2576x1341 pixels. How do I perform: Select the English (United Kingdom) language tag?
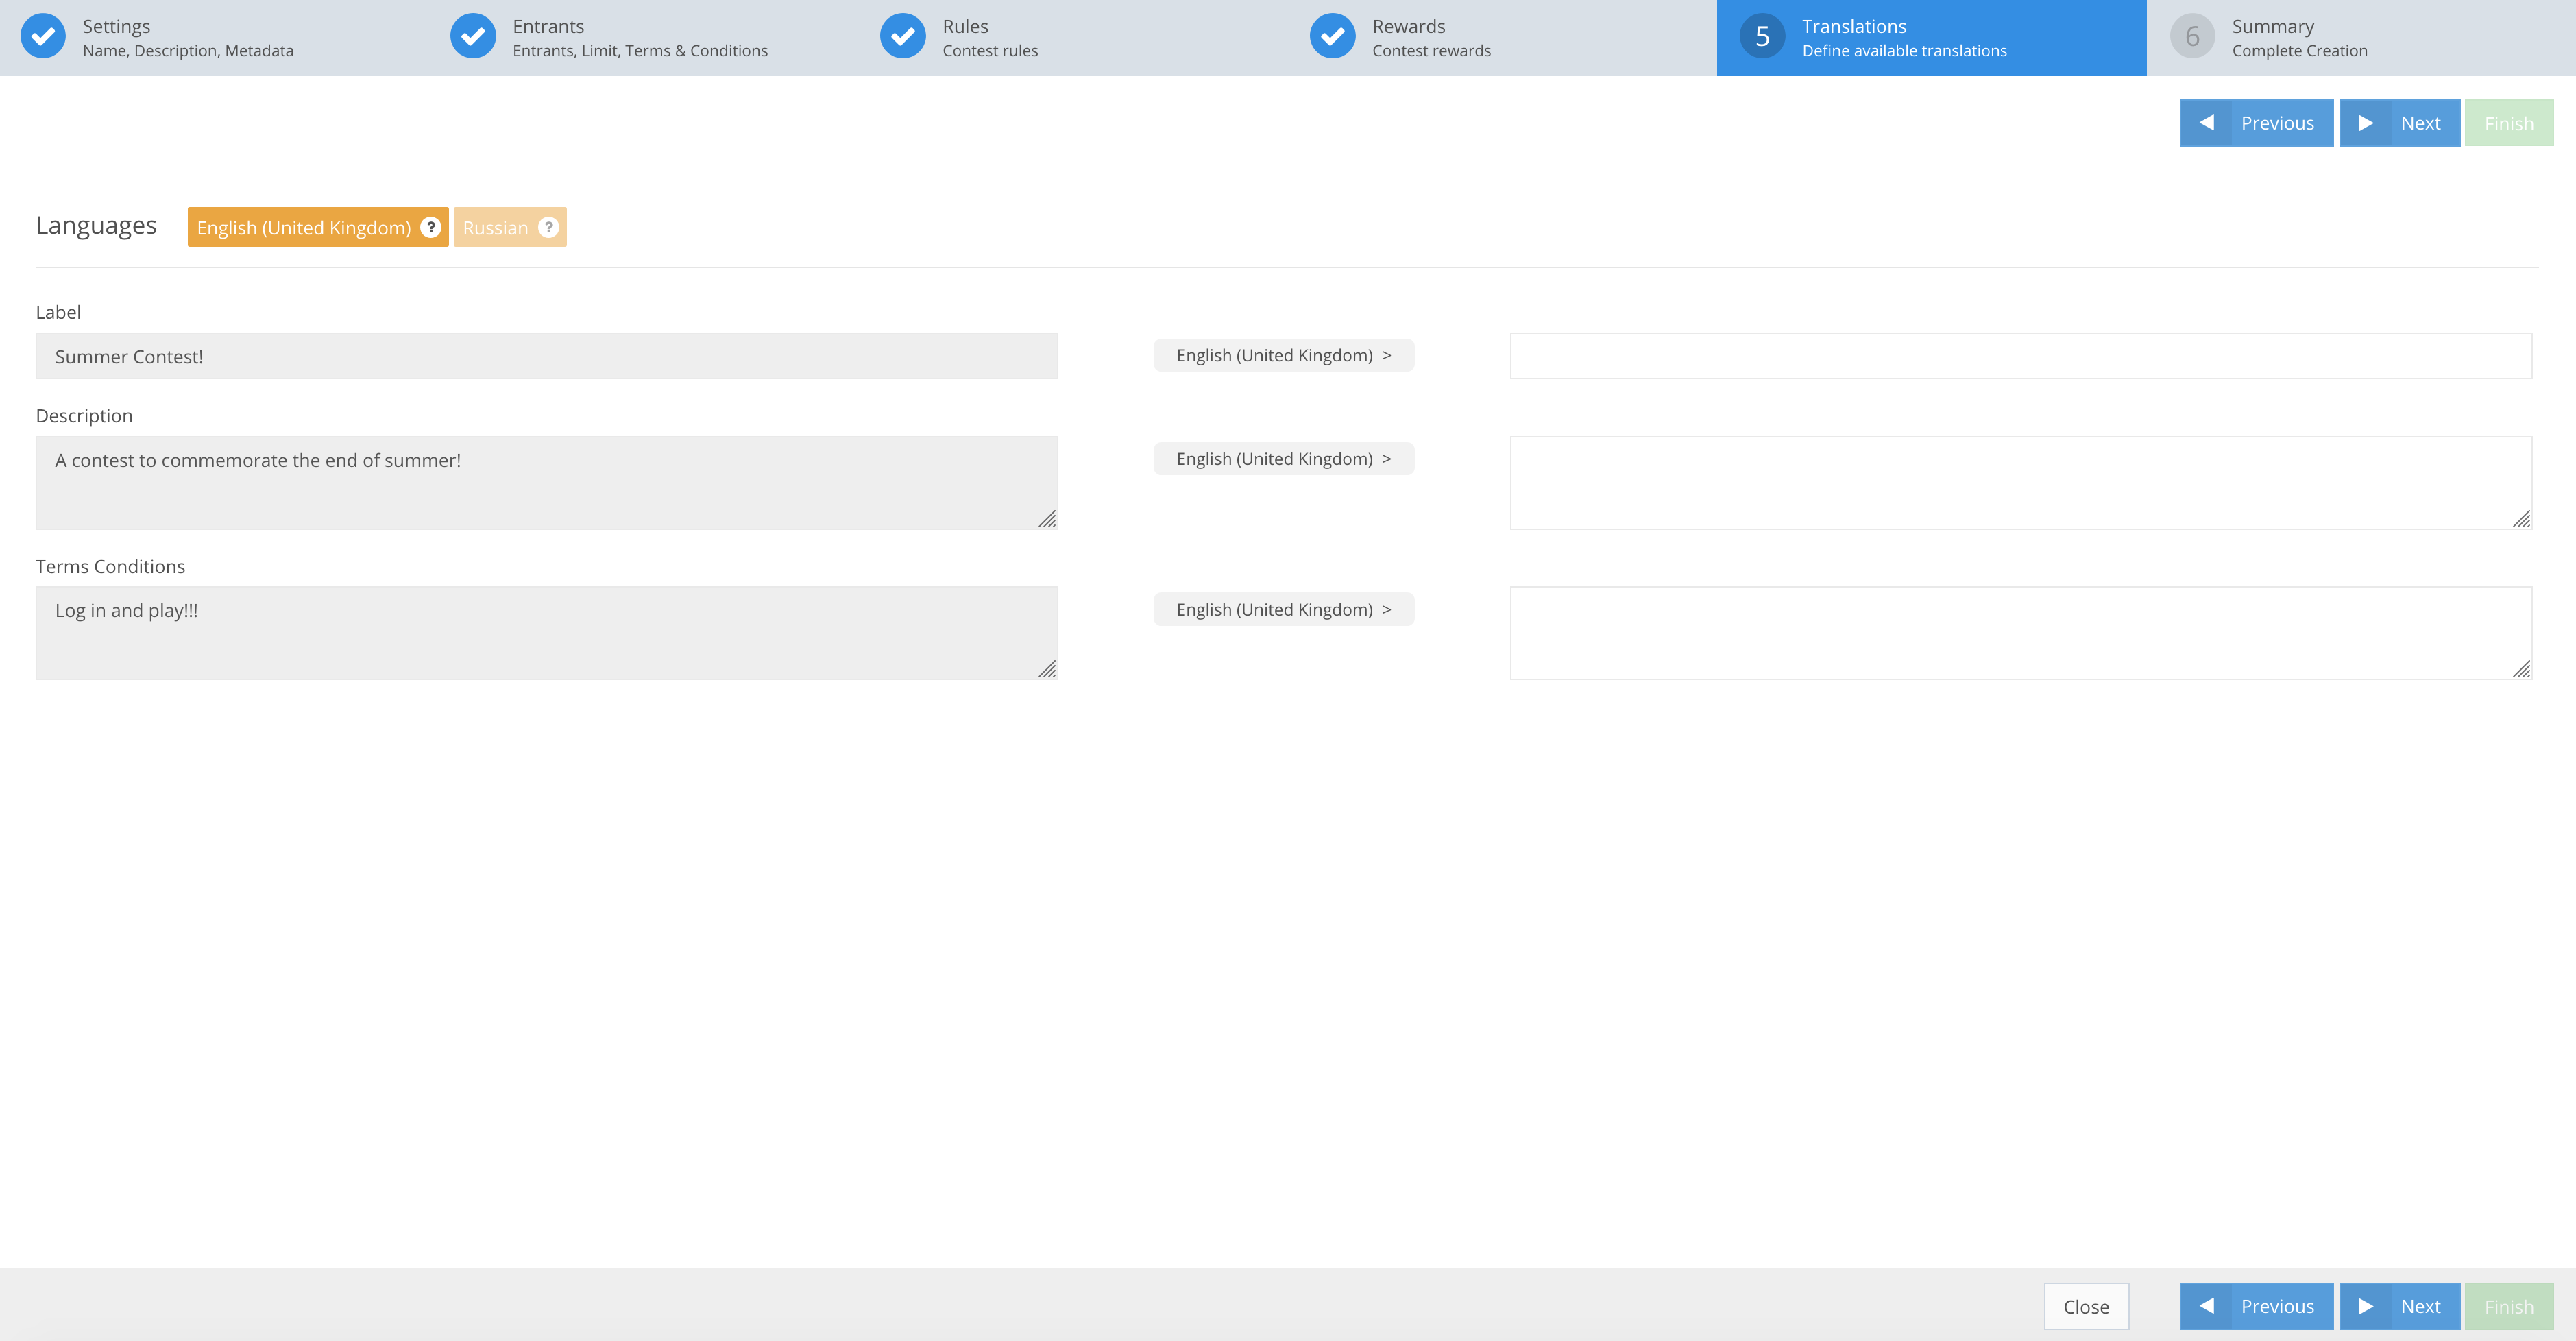(x=318, y=227)
